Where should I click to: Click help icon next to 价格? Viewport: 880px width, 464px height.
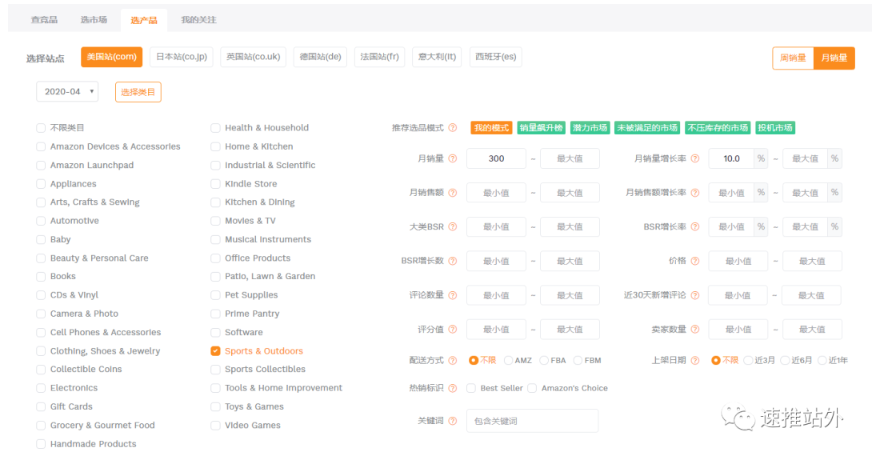click(695, 261)
